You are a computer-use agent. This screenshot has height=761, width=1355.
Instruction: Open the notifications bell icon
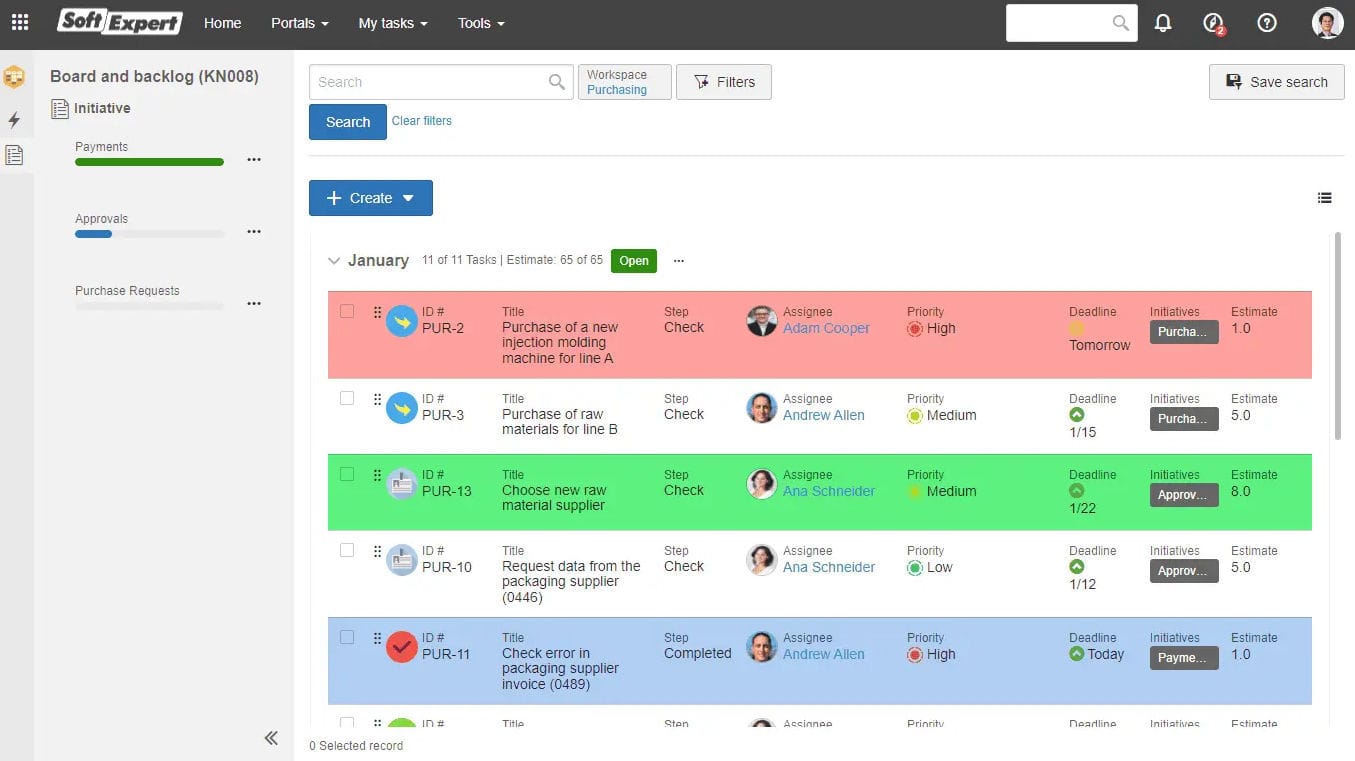tap(1162, 22)
